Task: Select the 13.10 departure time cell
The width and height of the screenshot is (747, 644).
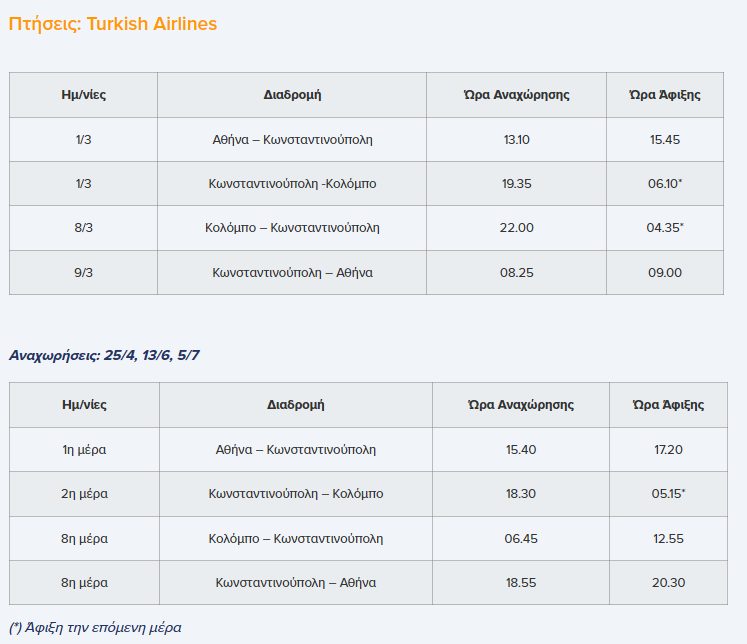Action: coord(517,140)
